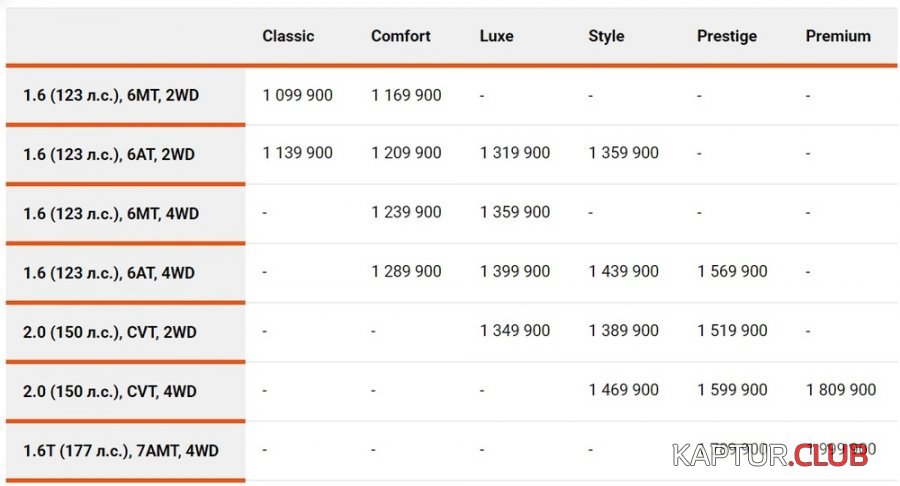Click the 1 569 900 Prestige price
Screen dimensions: 900x486
732,271
